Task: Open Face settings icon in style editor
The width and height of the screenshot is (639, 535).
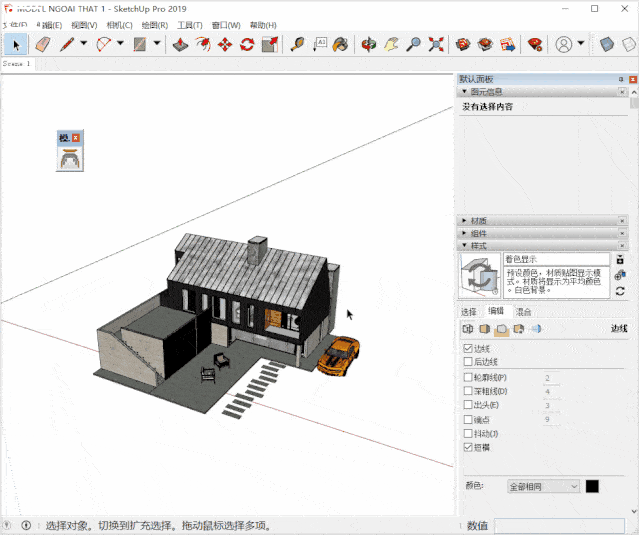Action: (485, 329)
